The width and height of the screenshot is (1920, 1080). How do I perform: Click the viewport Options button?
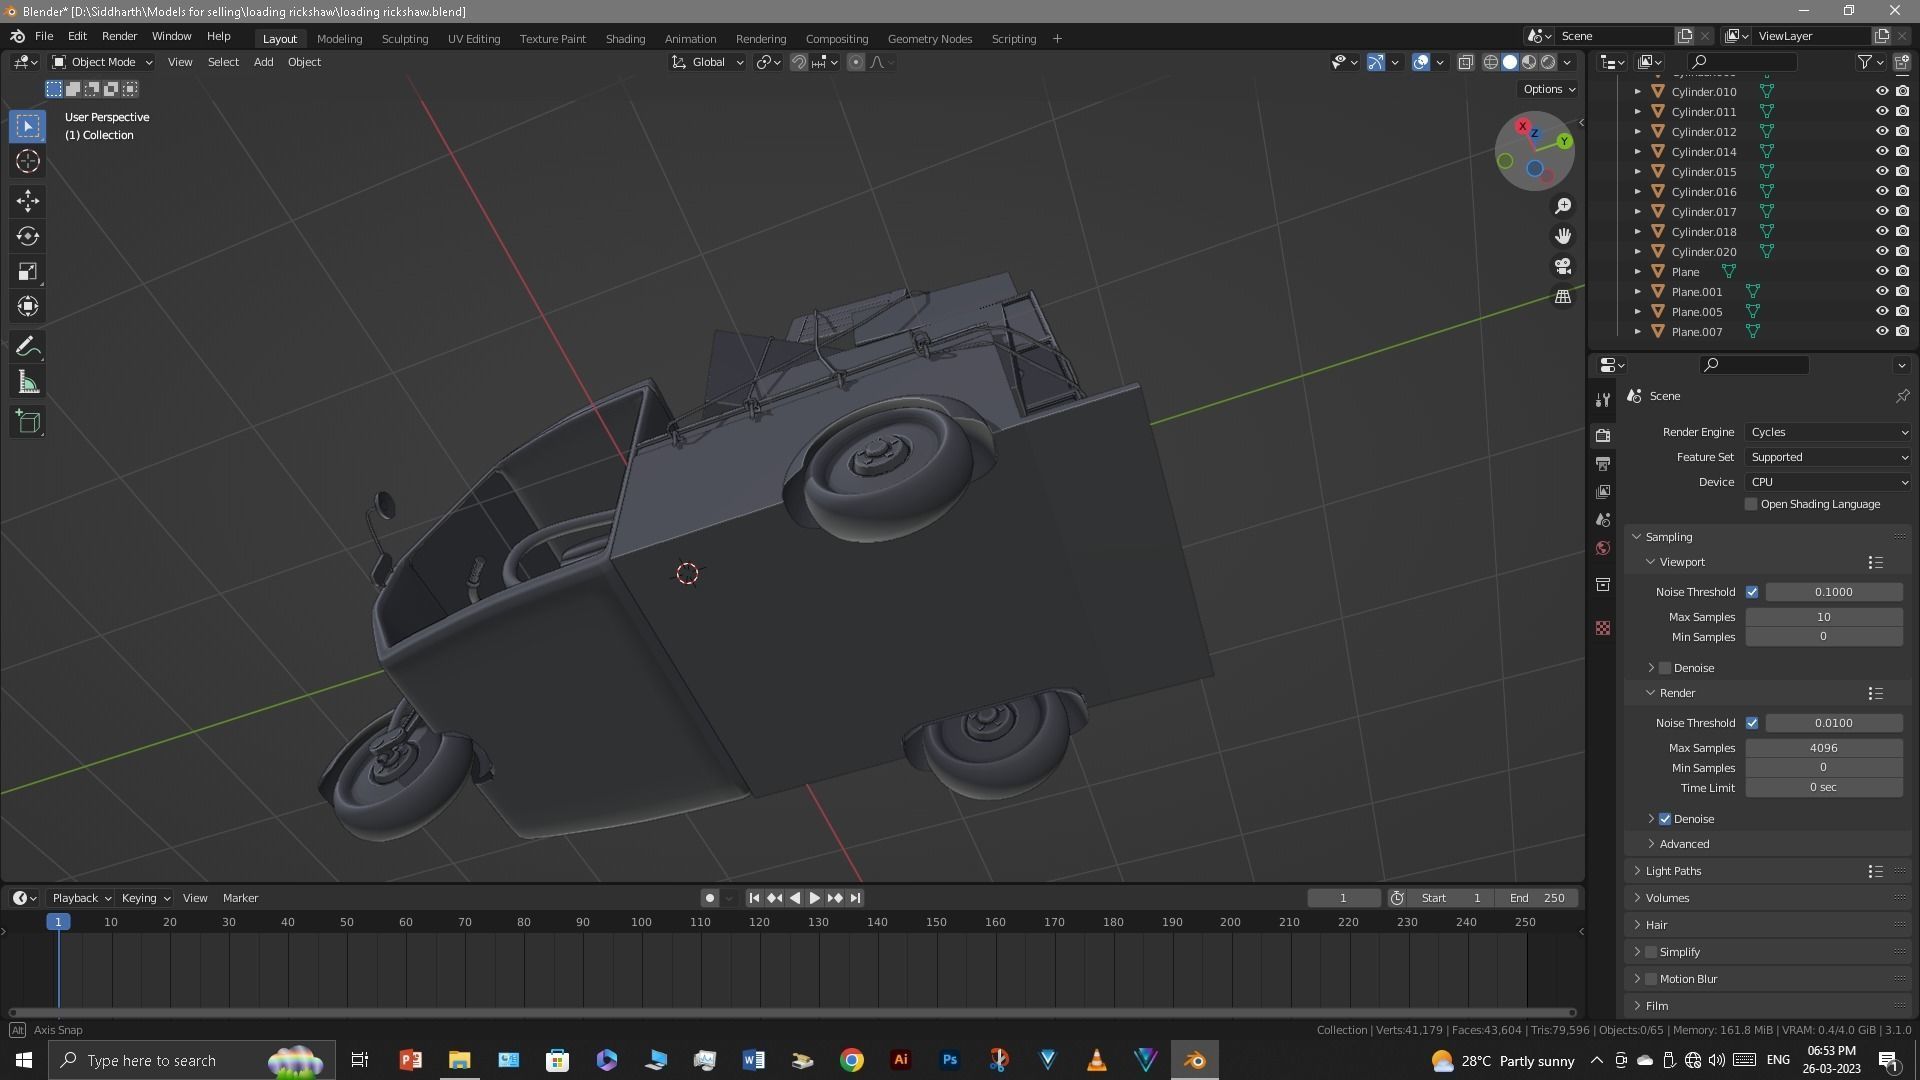point(1549,89)
